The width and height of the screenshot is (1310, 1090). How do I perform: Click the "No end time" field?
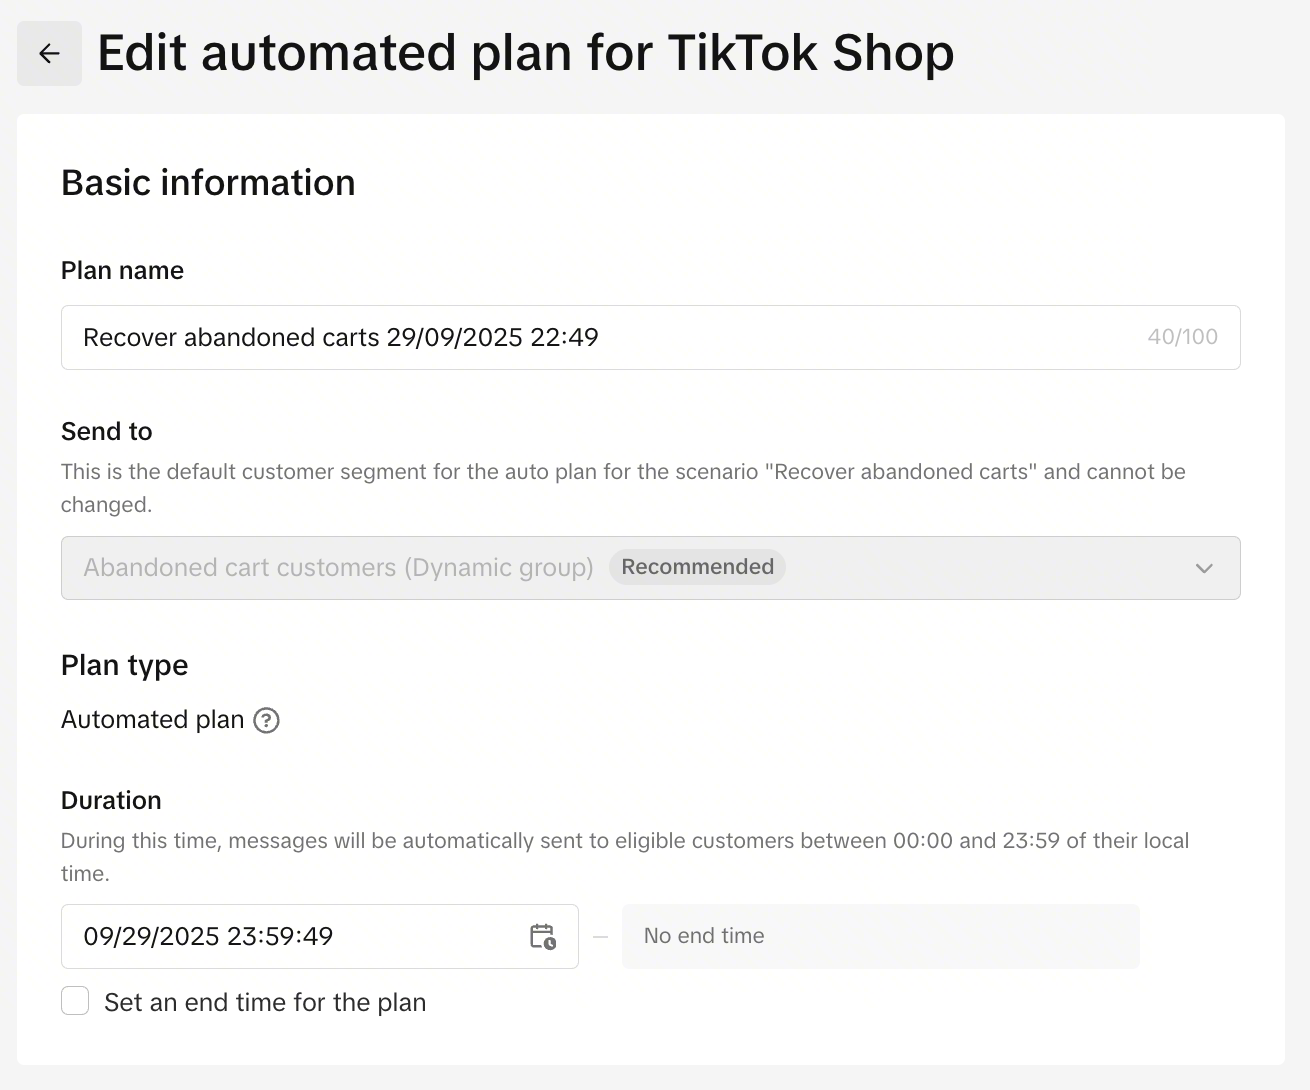pos(880,937)
